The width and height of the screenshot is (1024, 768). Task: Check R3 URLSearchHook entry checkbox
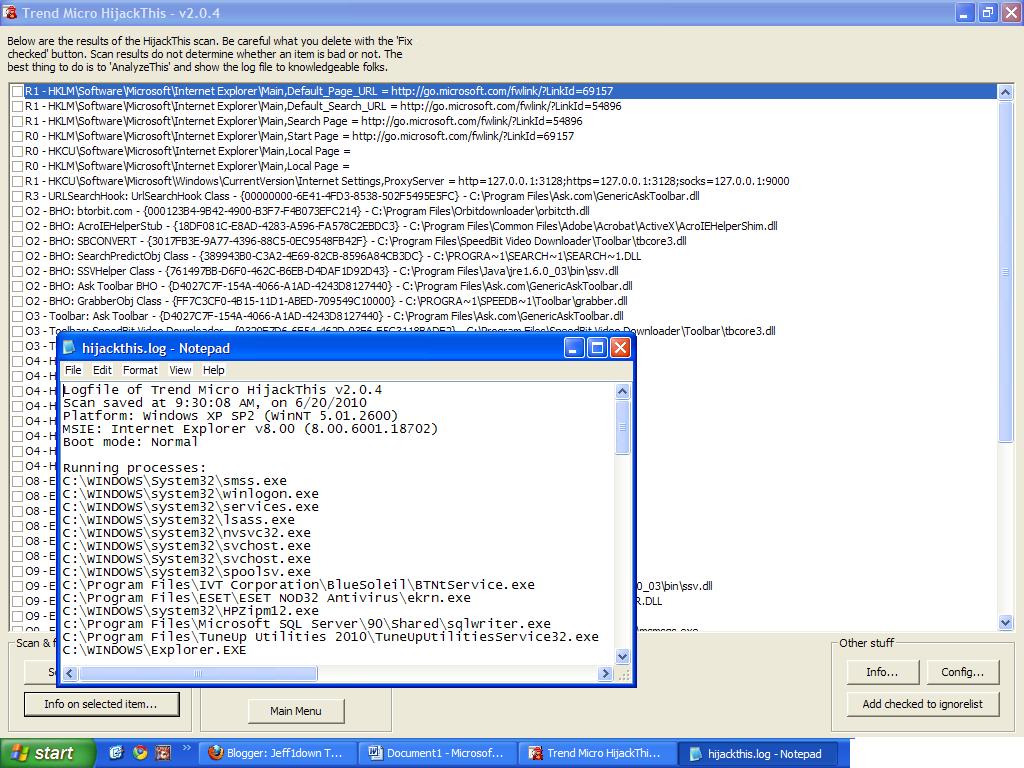coord(18,197)
